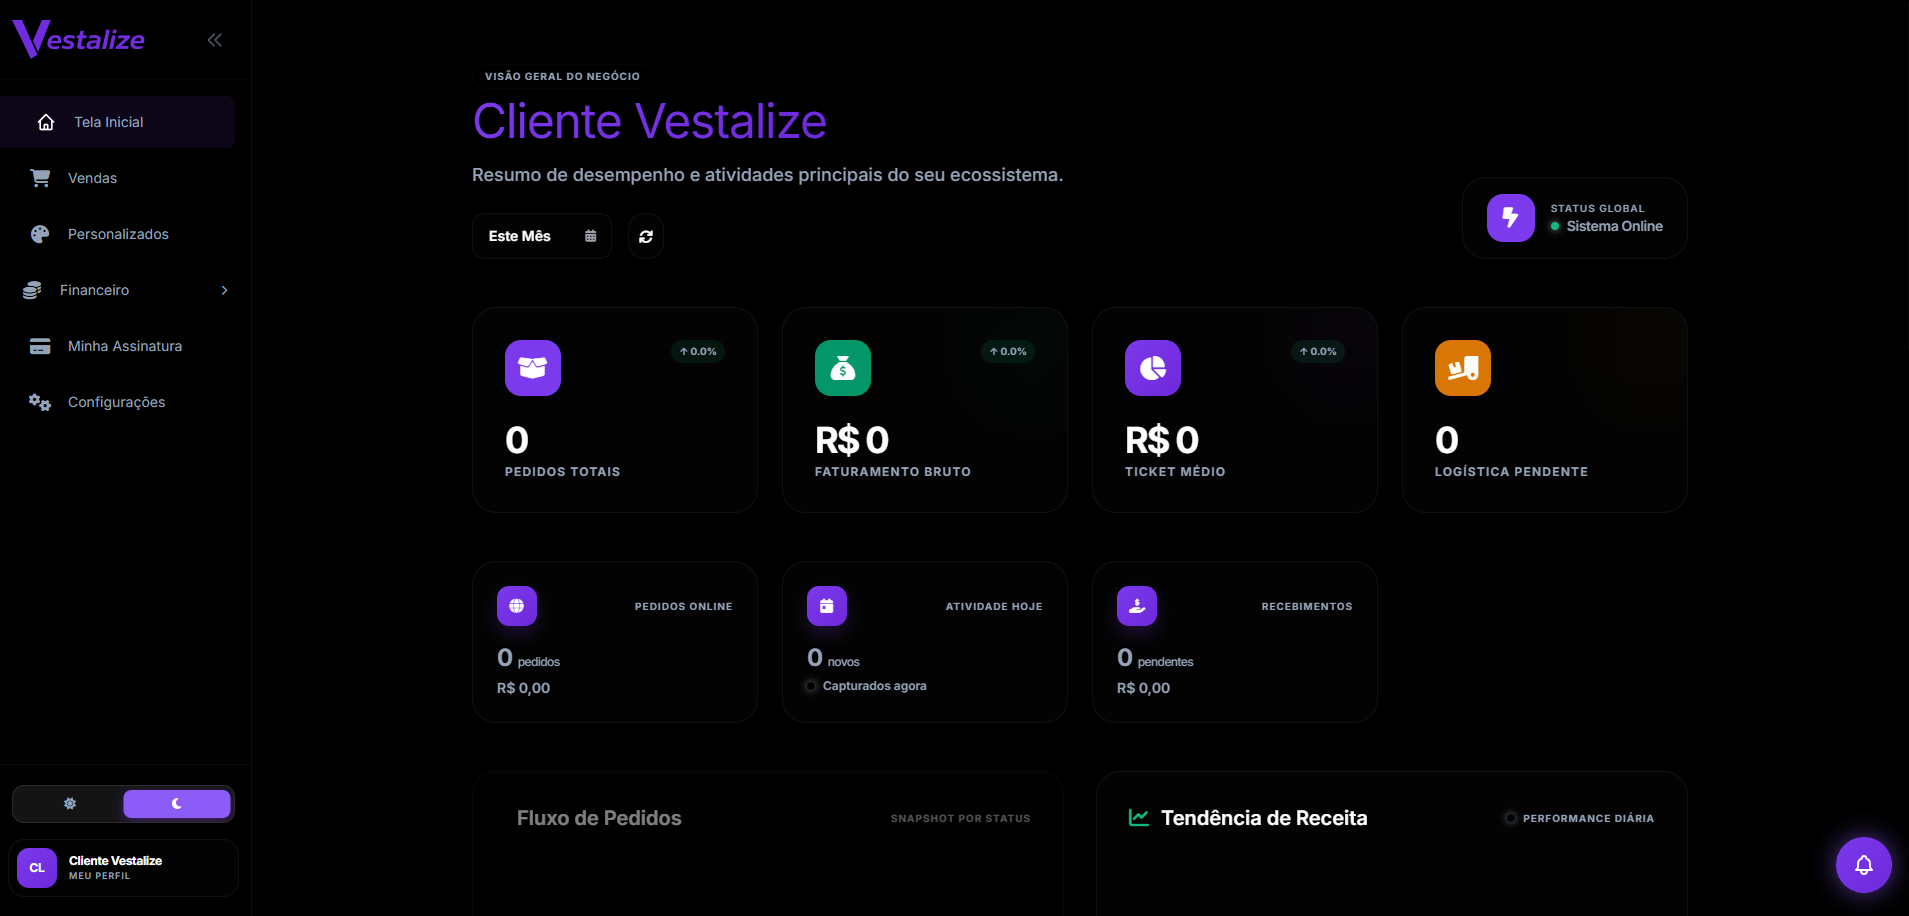Click the Vestalize logo

78,39
